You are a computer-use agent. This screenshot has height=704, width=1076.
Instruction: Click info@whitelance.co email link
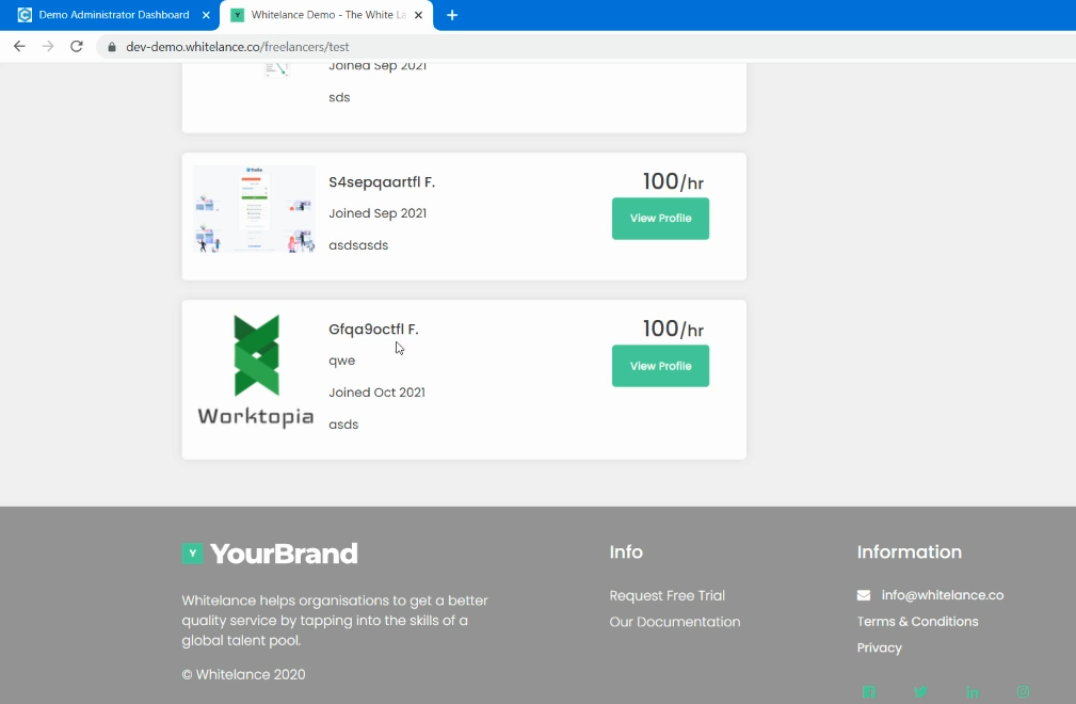click(x=942, y=595)
